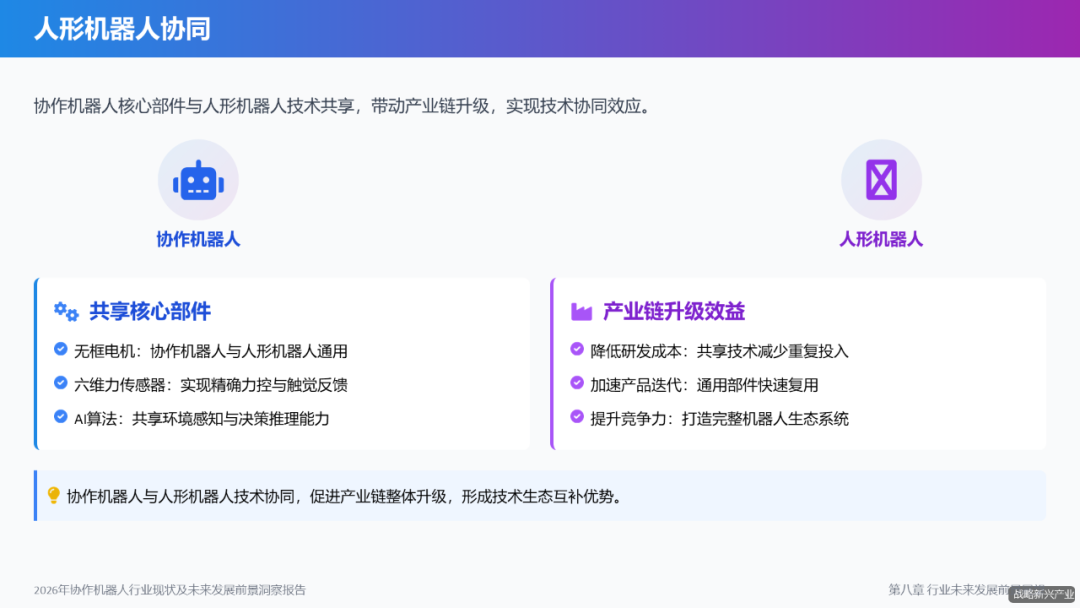Select the 人形机器人 humanoid robot icon

(x=881, y=179)
